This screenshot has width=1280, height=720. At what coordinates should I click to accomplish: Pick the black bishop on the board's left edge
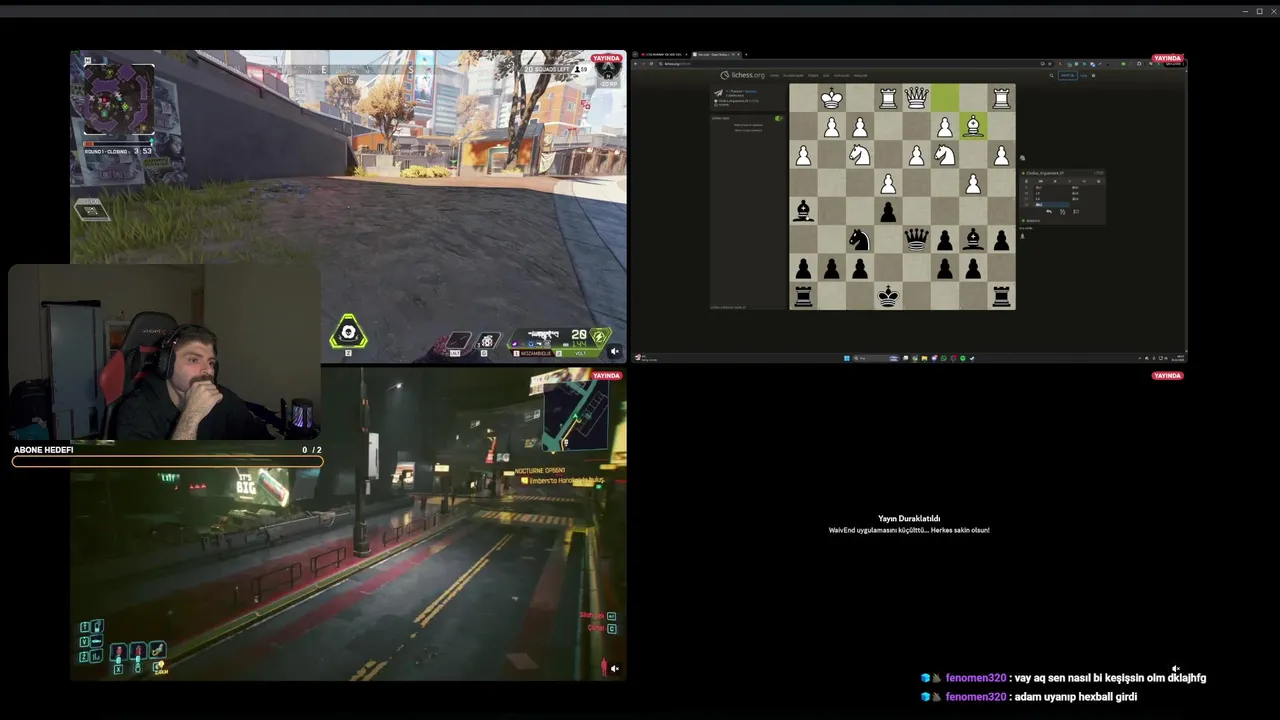[803, 211]
